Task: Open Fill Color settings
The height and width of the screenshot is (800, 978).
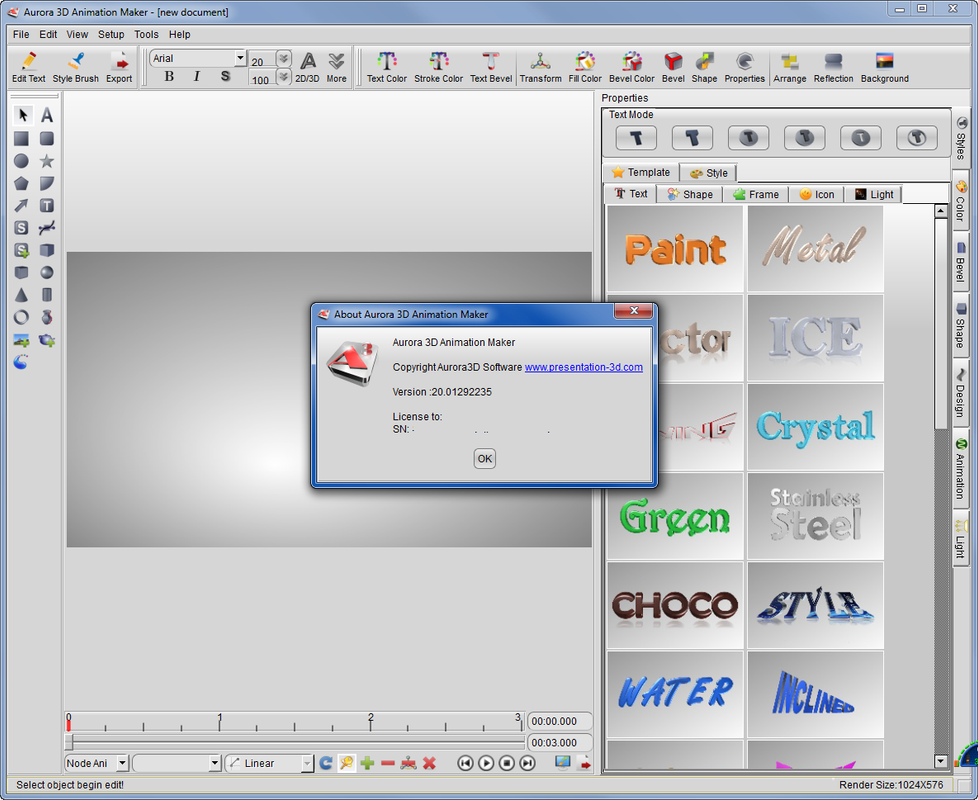Action: [585, 67]
